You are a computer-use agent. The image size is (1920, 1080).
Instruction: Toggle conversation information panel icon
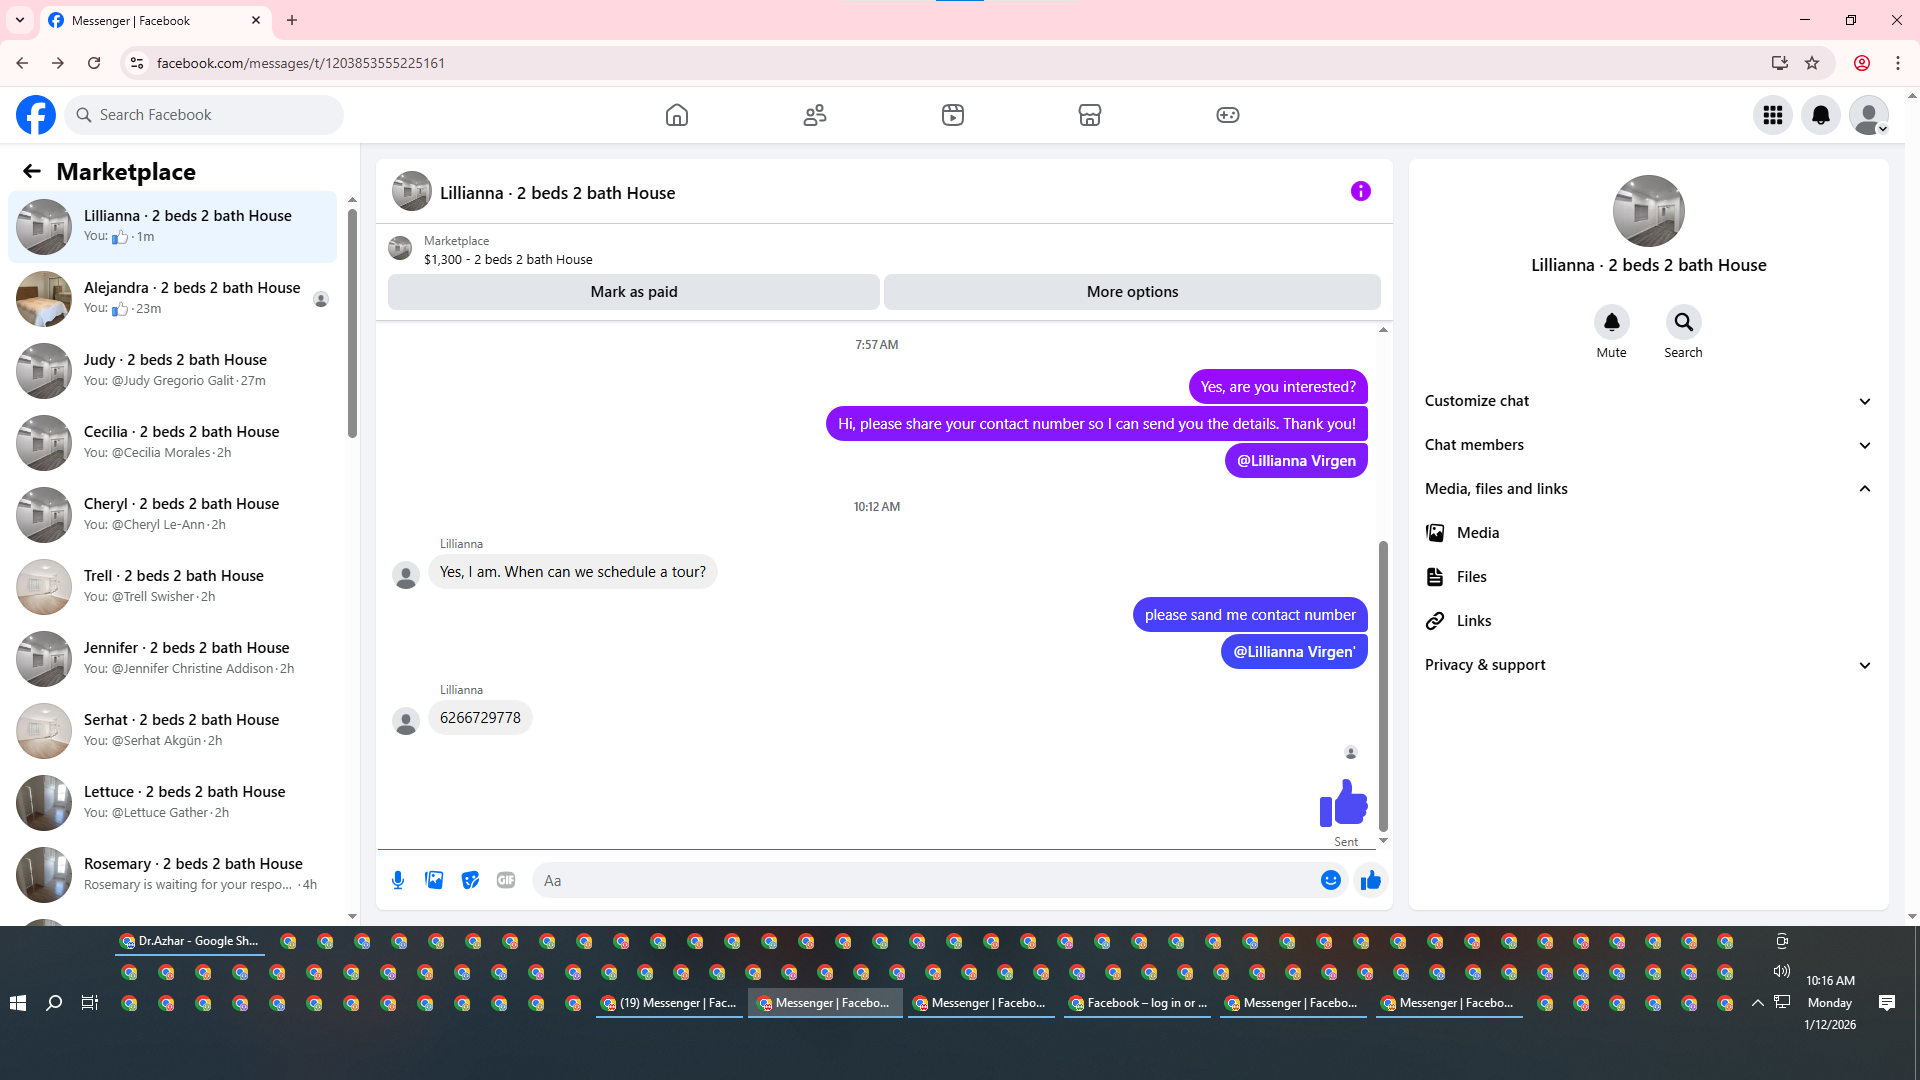[1360, 191]
